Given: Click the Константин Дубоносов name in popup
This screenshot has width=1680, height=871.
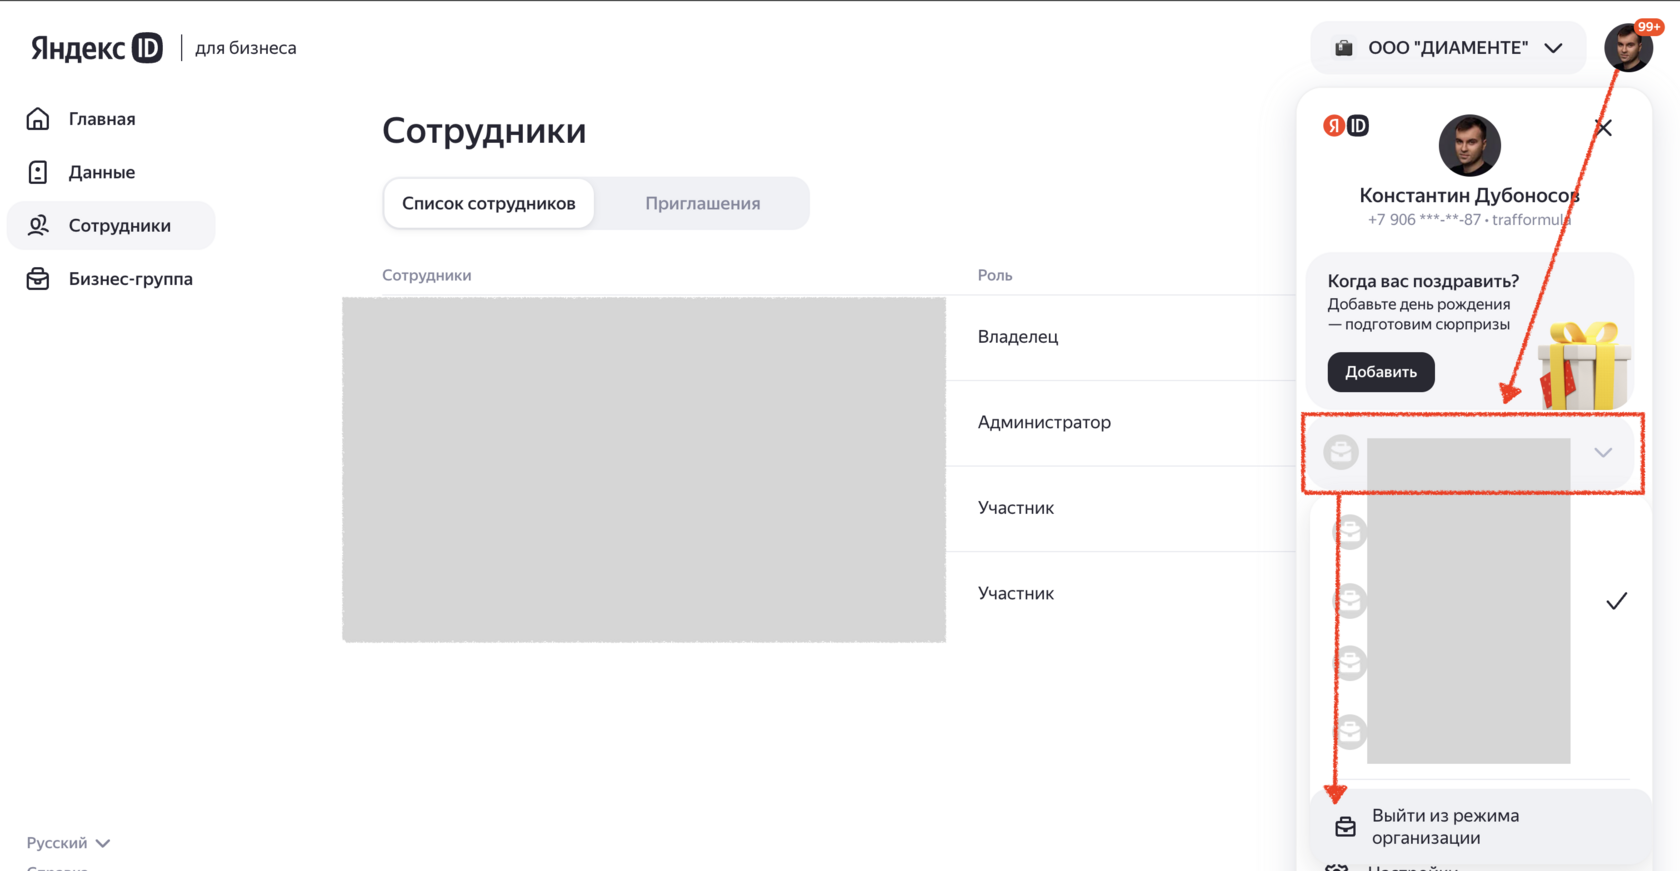Looking at the screenshot, I should (1469, 195).
